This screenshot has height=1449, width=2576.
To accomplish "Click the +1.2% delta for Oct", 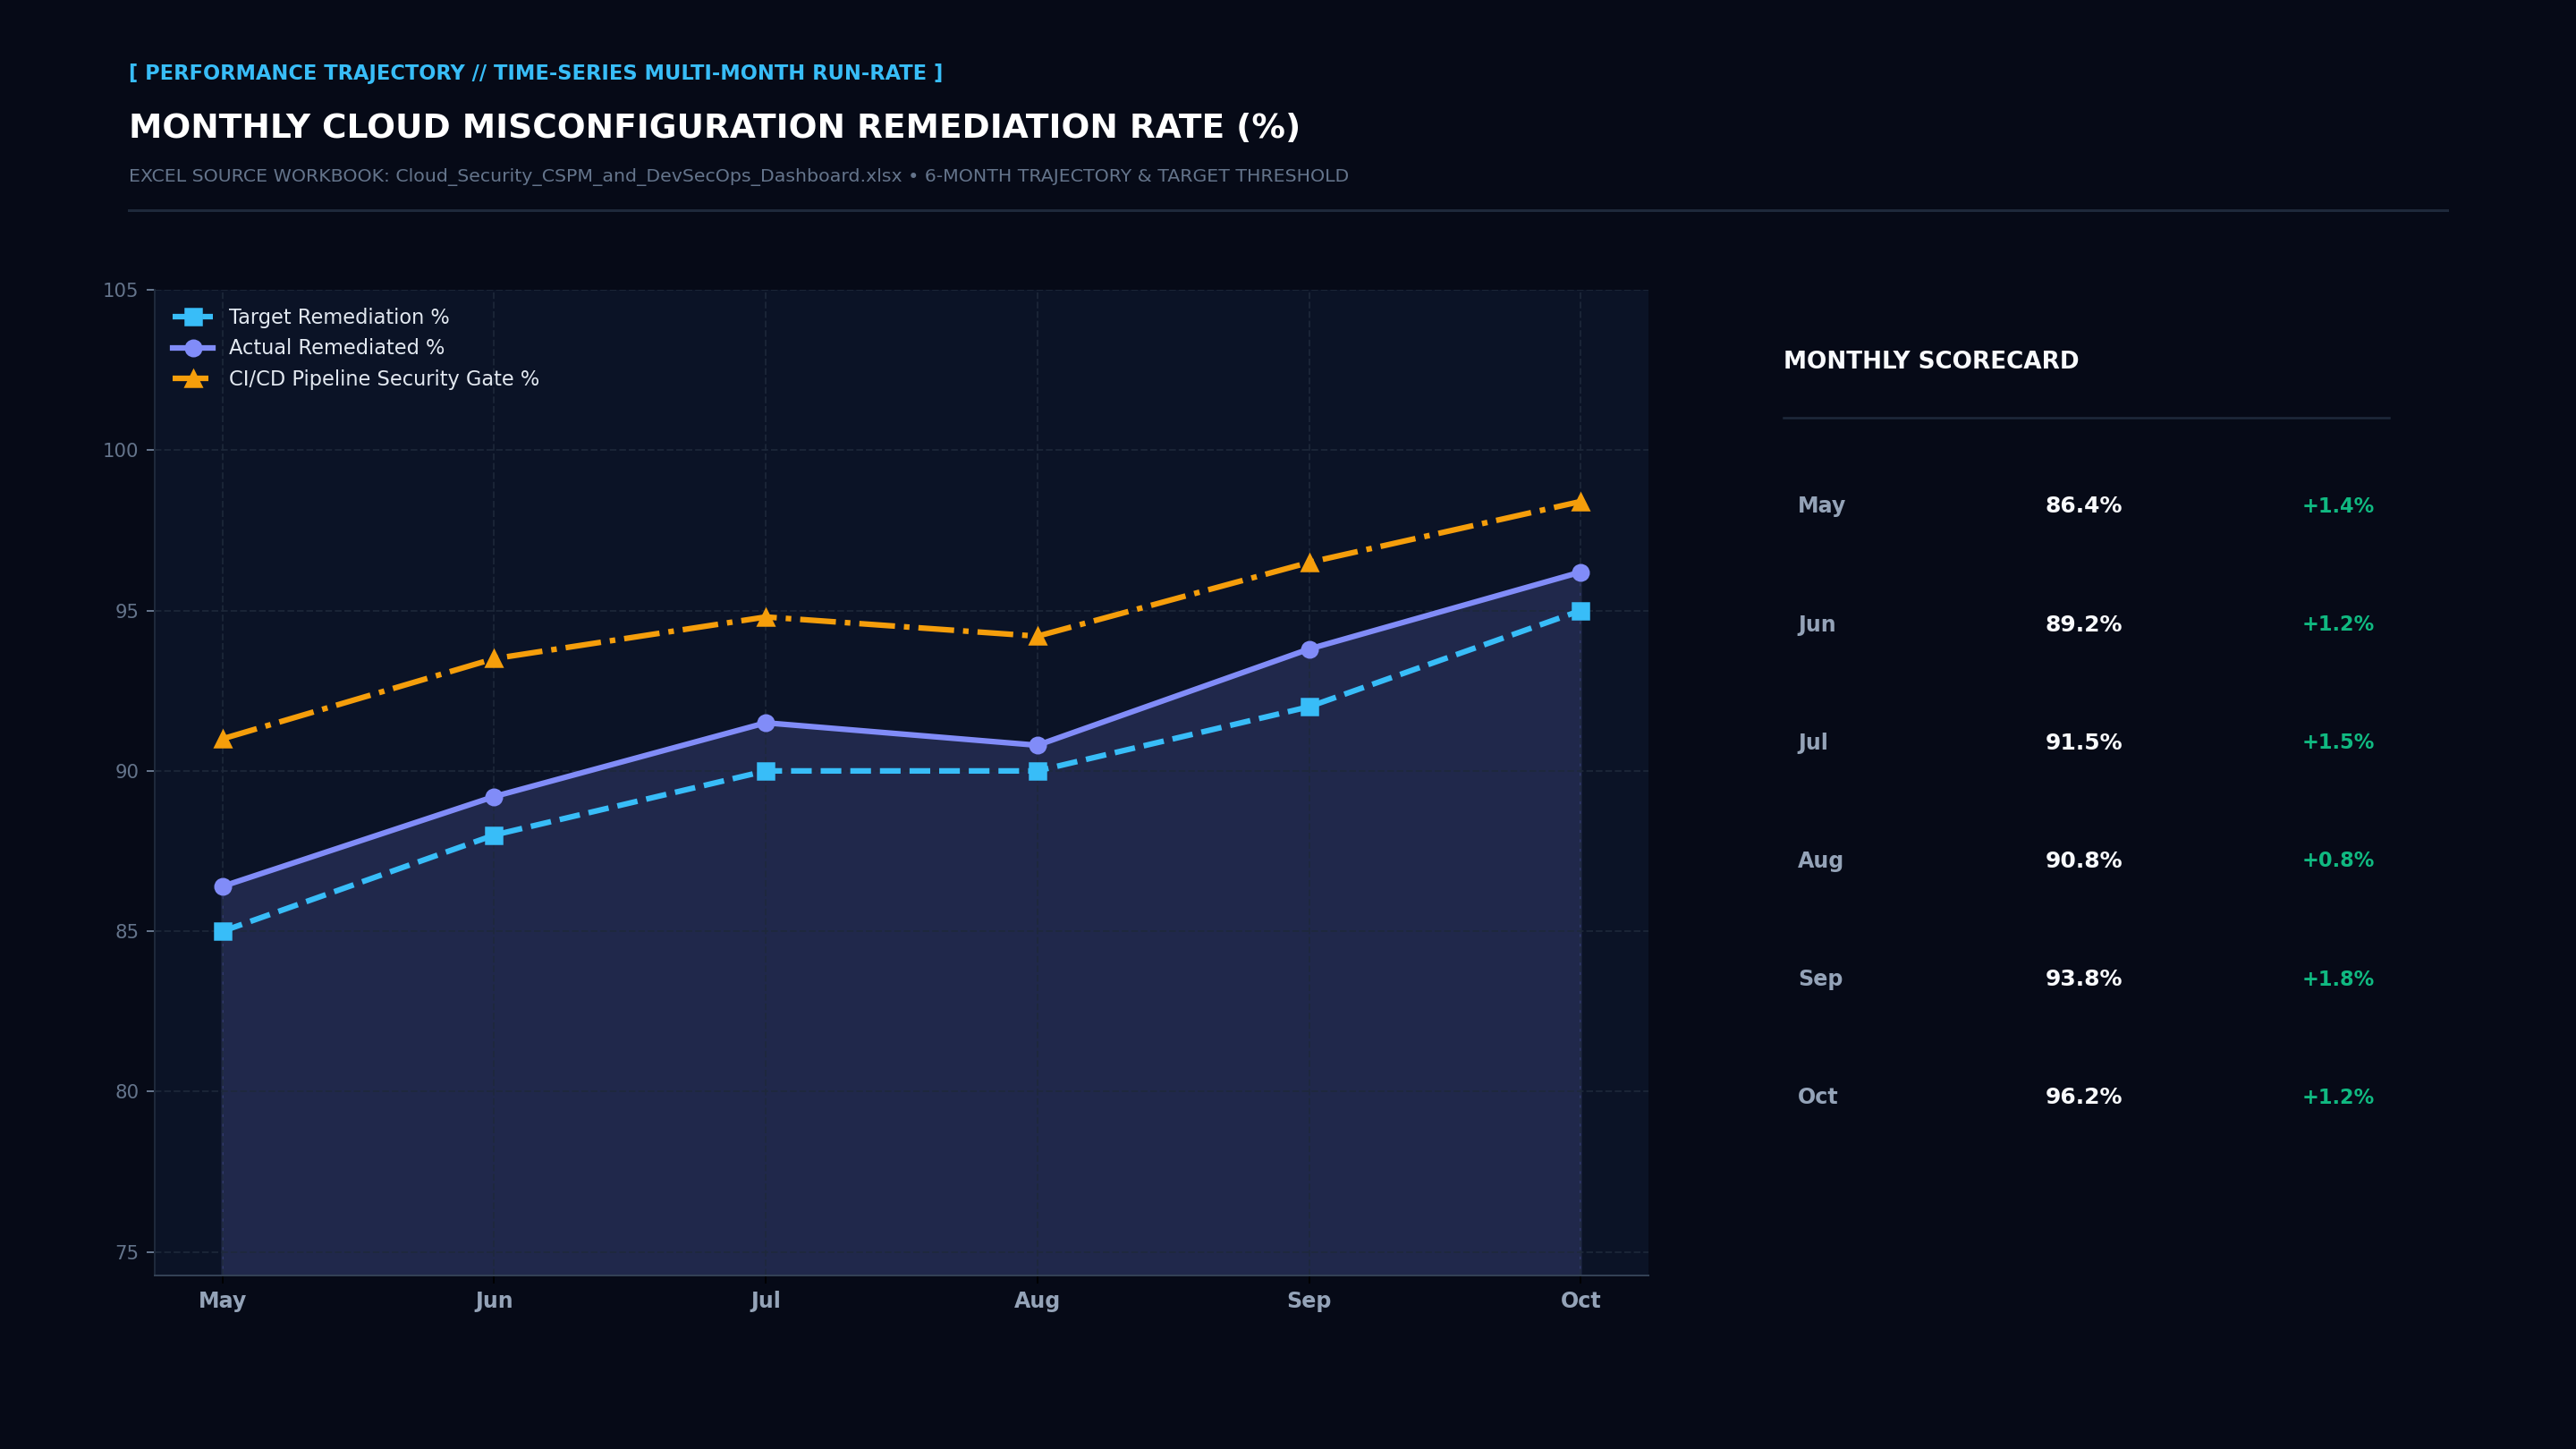I will pos(2338,1097).
